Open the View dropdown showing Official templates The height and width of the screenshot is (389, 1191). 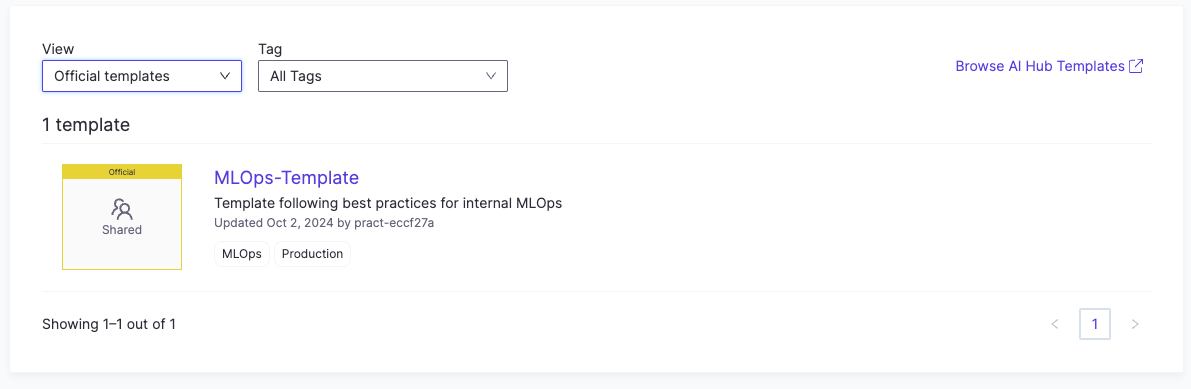pyautogui.click(x=142, y=76)
